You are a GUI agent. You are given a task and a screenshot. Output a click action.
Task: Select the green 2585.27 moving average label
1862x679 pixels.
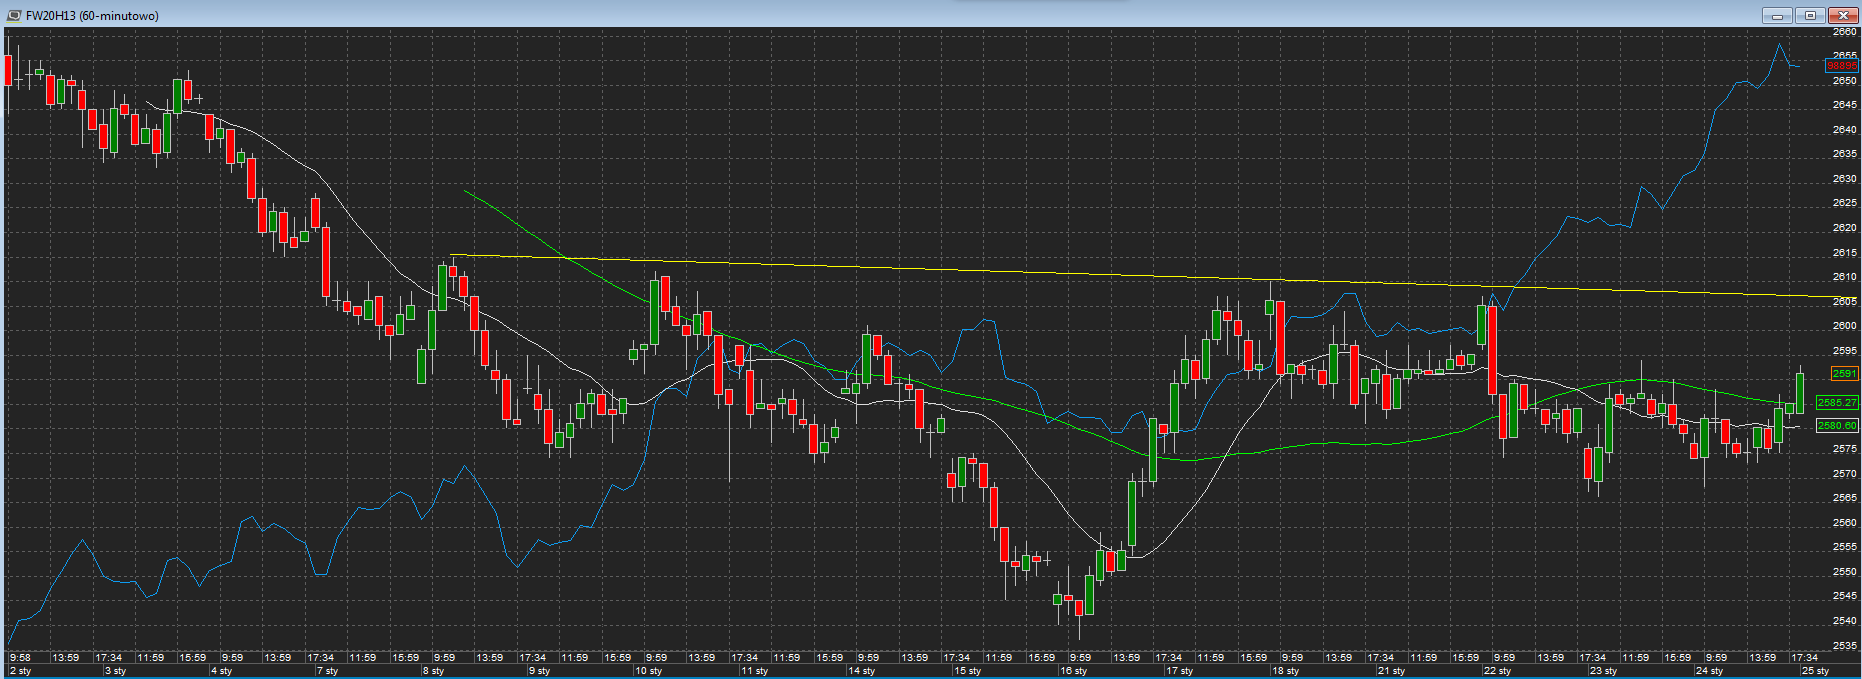click(x=1837, y=403)
